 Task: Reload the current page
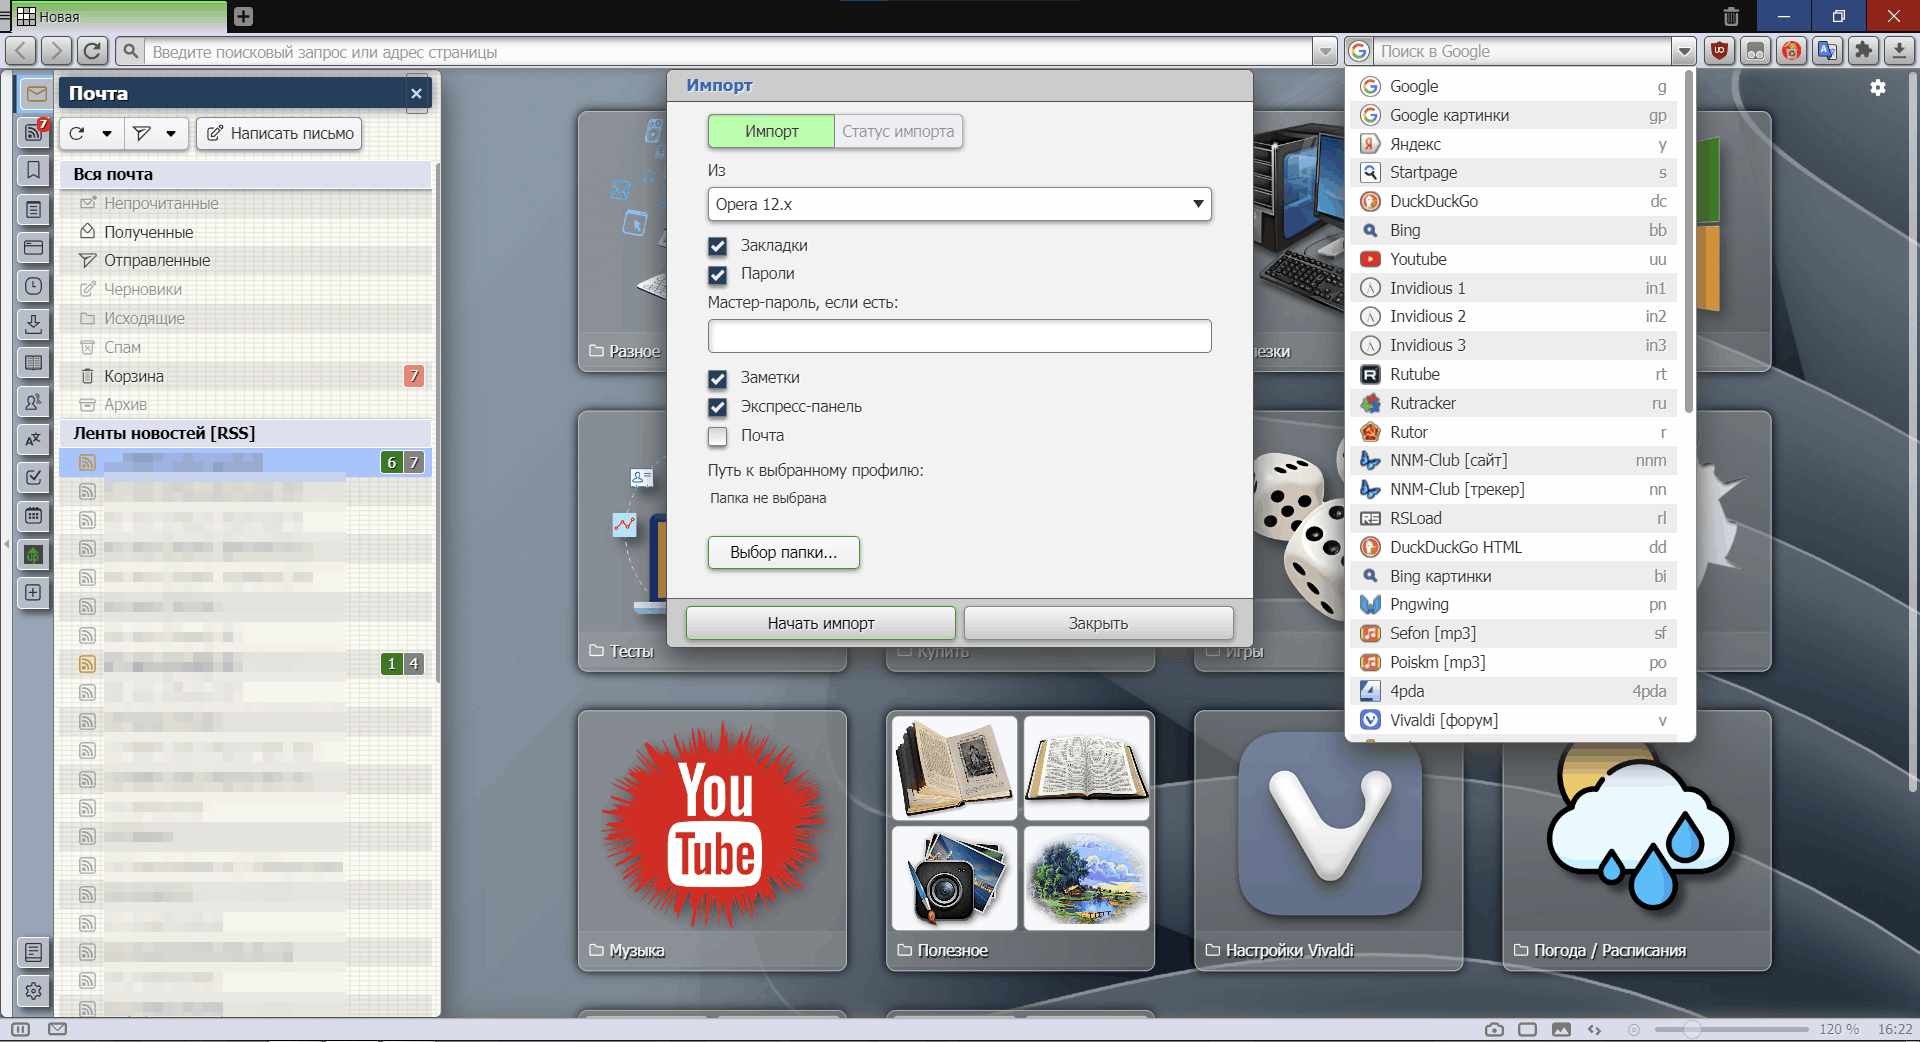pos(92,51)
